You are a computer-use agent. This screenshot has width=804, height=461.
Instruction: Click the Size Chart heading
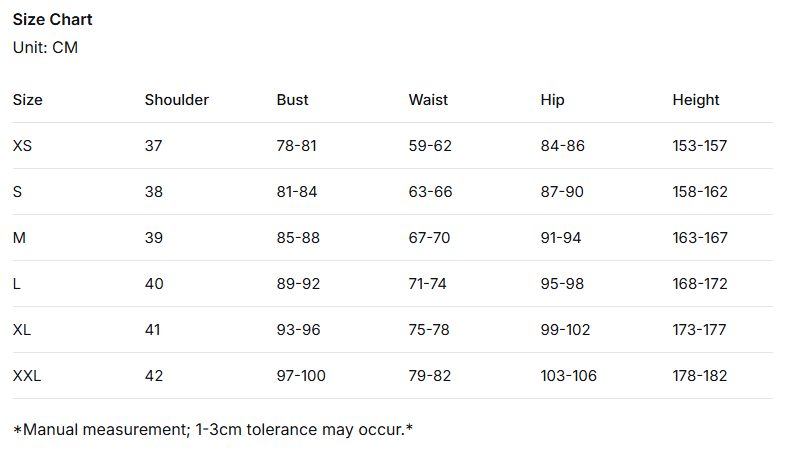52,20
